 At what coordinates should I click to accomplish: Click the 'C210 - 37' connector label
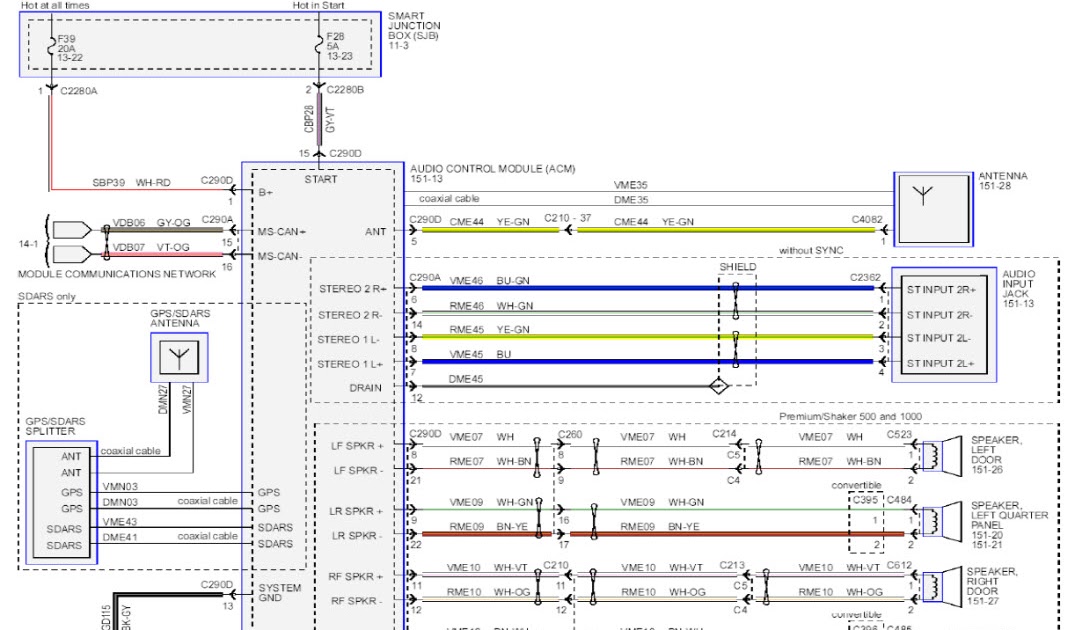568,218
